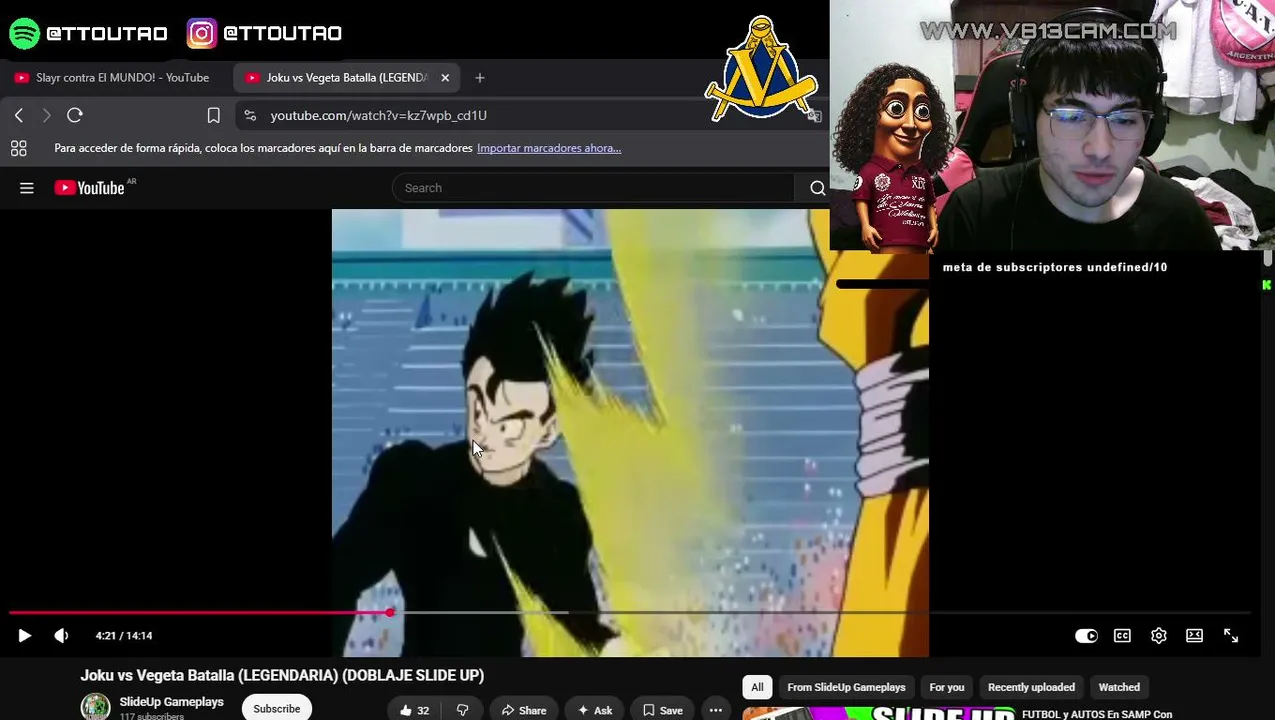
Task: Click the YouTube search magnifier button
Action: (x=817, y=188)
